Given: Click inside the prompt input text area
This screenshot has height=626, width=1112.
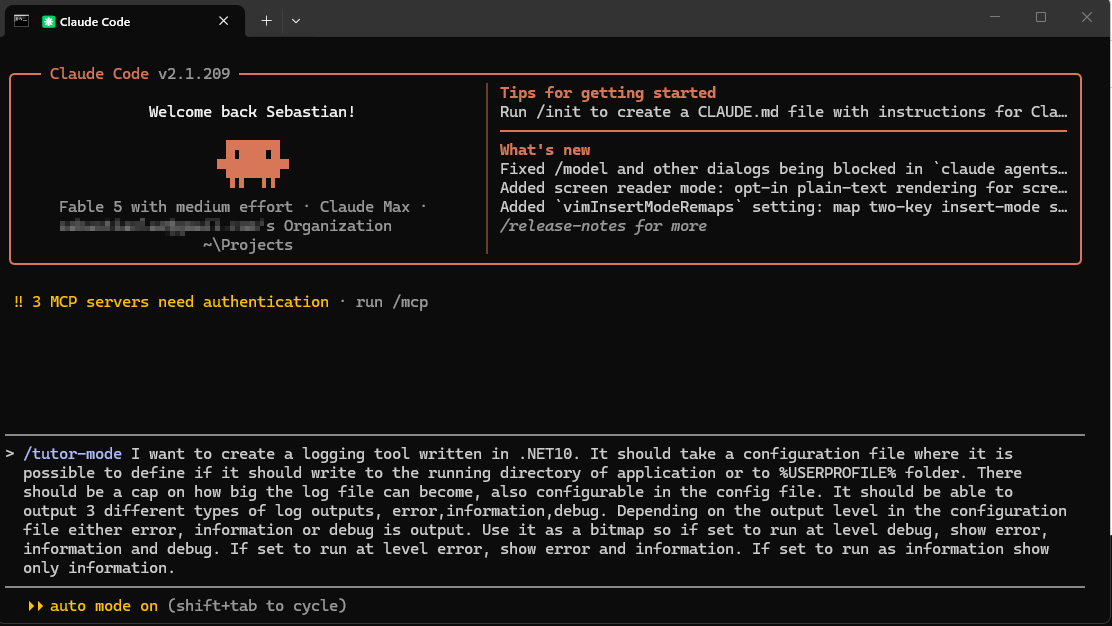Looking at the screenshot, I should [545, 510].
